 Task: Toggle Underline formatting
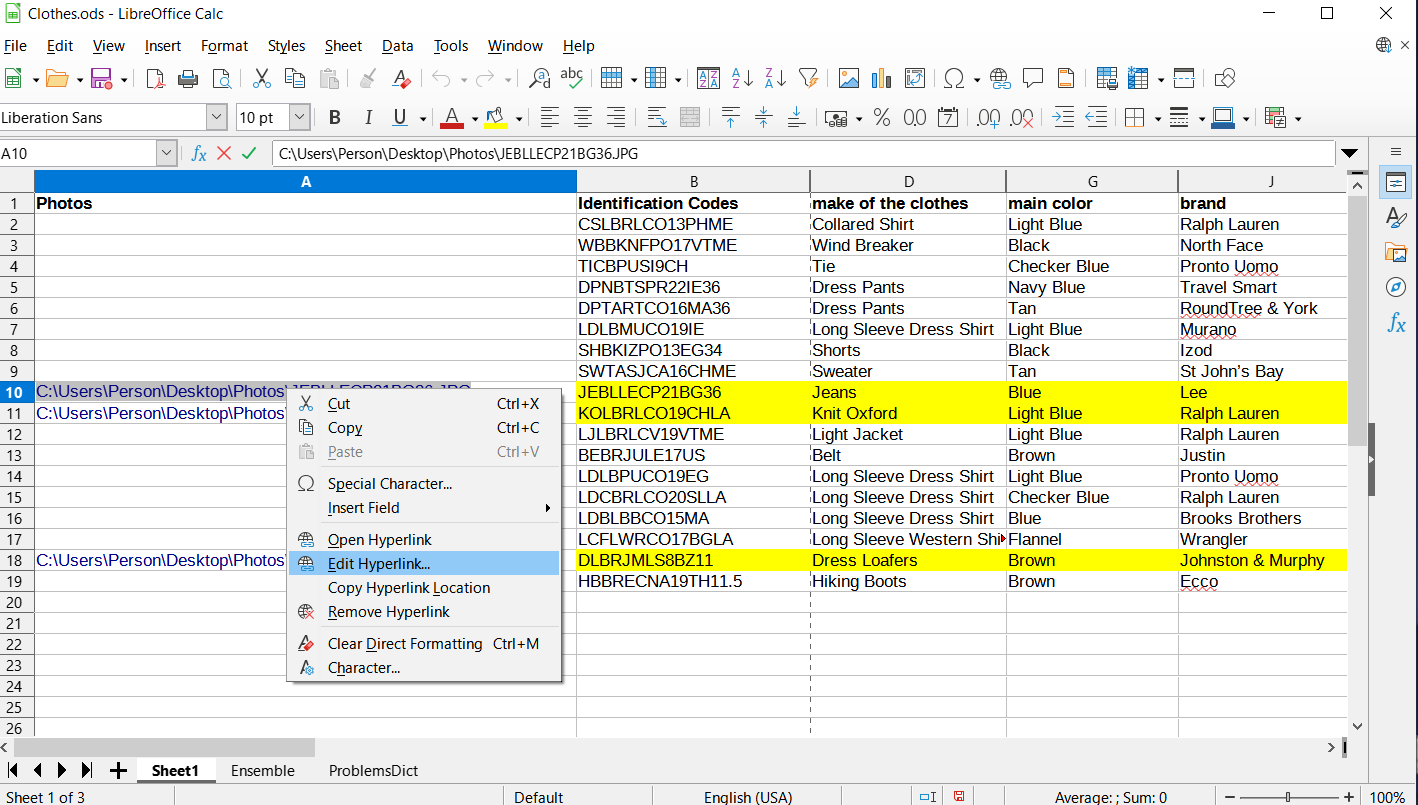pyautogui.click(x=400, y=118)
